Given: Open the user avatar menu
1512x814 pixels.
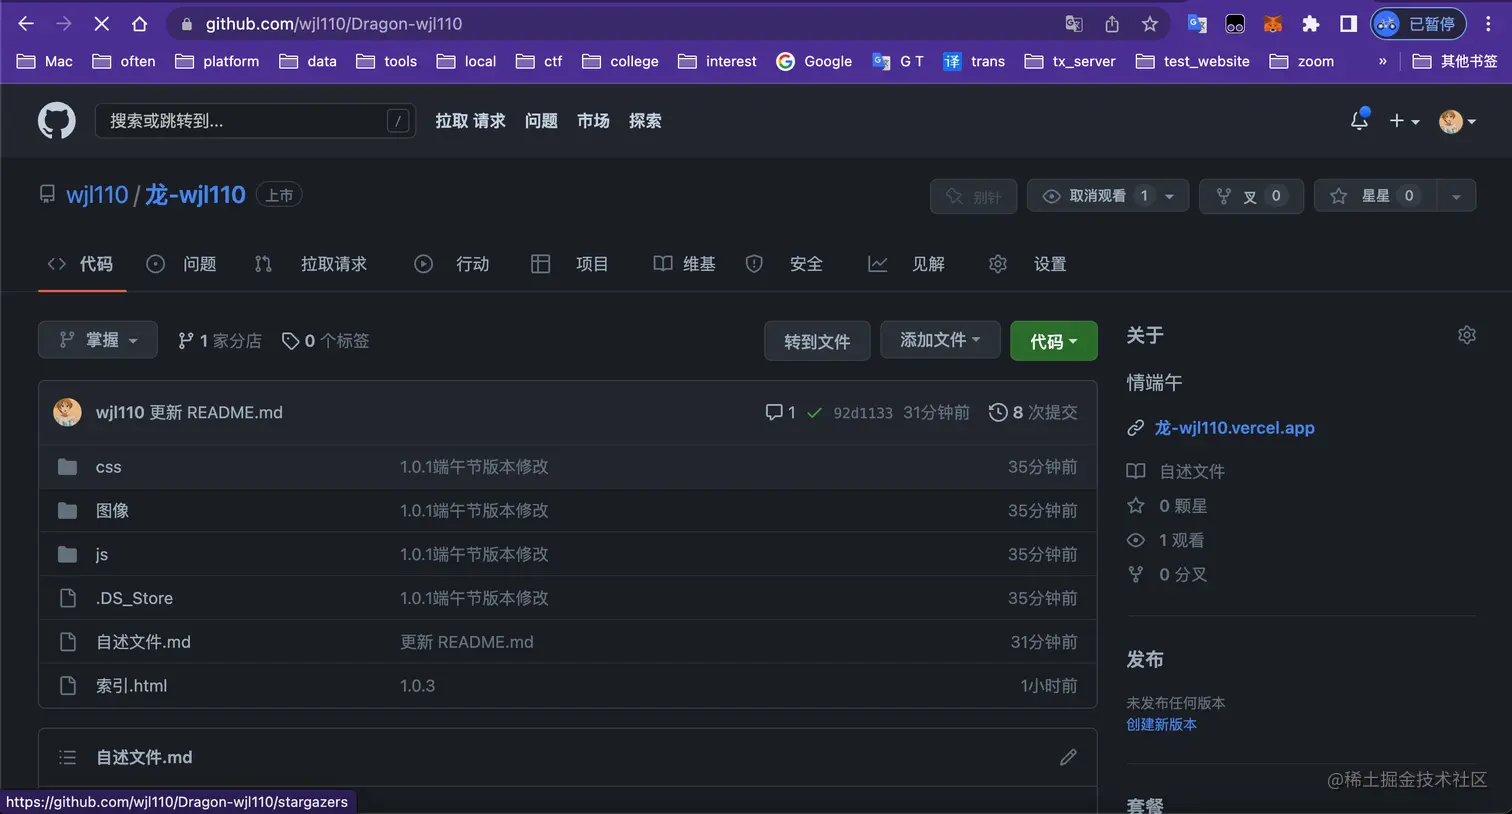Looking at the screenshot, I should click(1457, 121).
